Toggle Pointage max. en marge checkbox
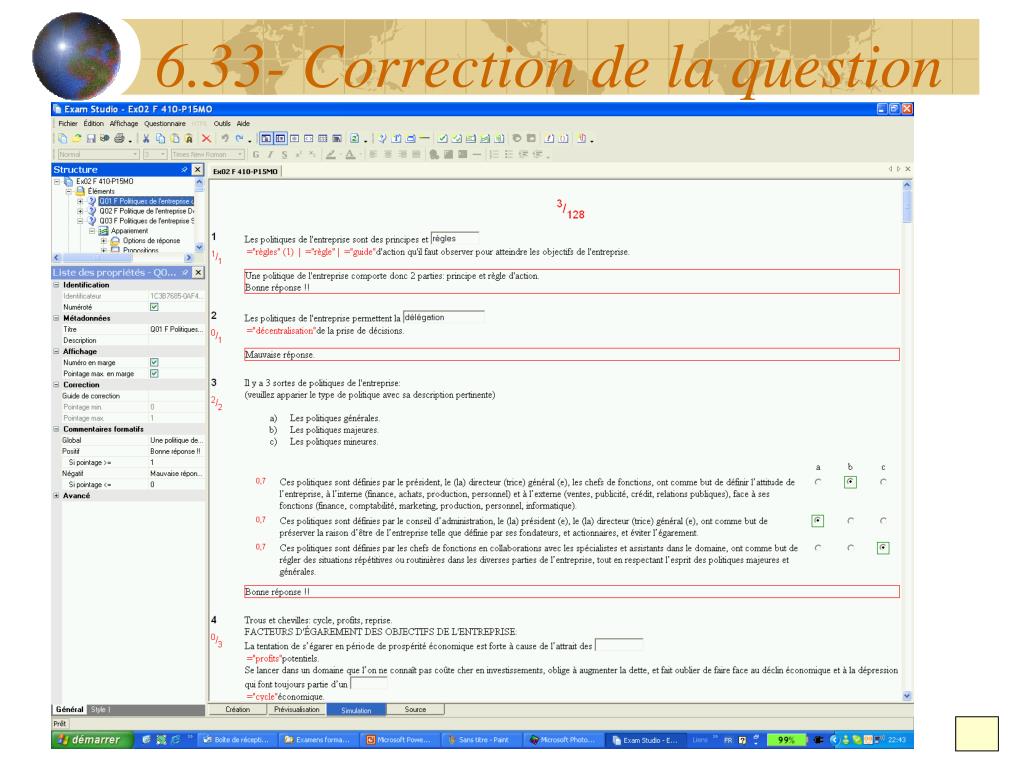 [x=154, y=374]
